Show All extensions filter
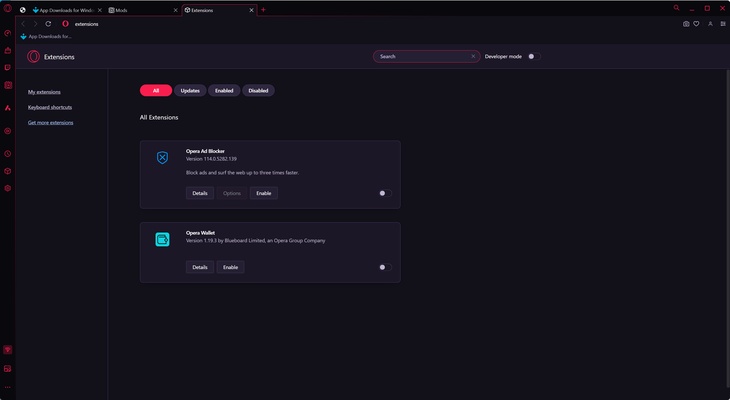Image resolution: width=730 pixels, height=400 pixels. coord(156,91)
